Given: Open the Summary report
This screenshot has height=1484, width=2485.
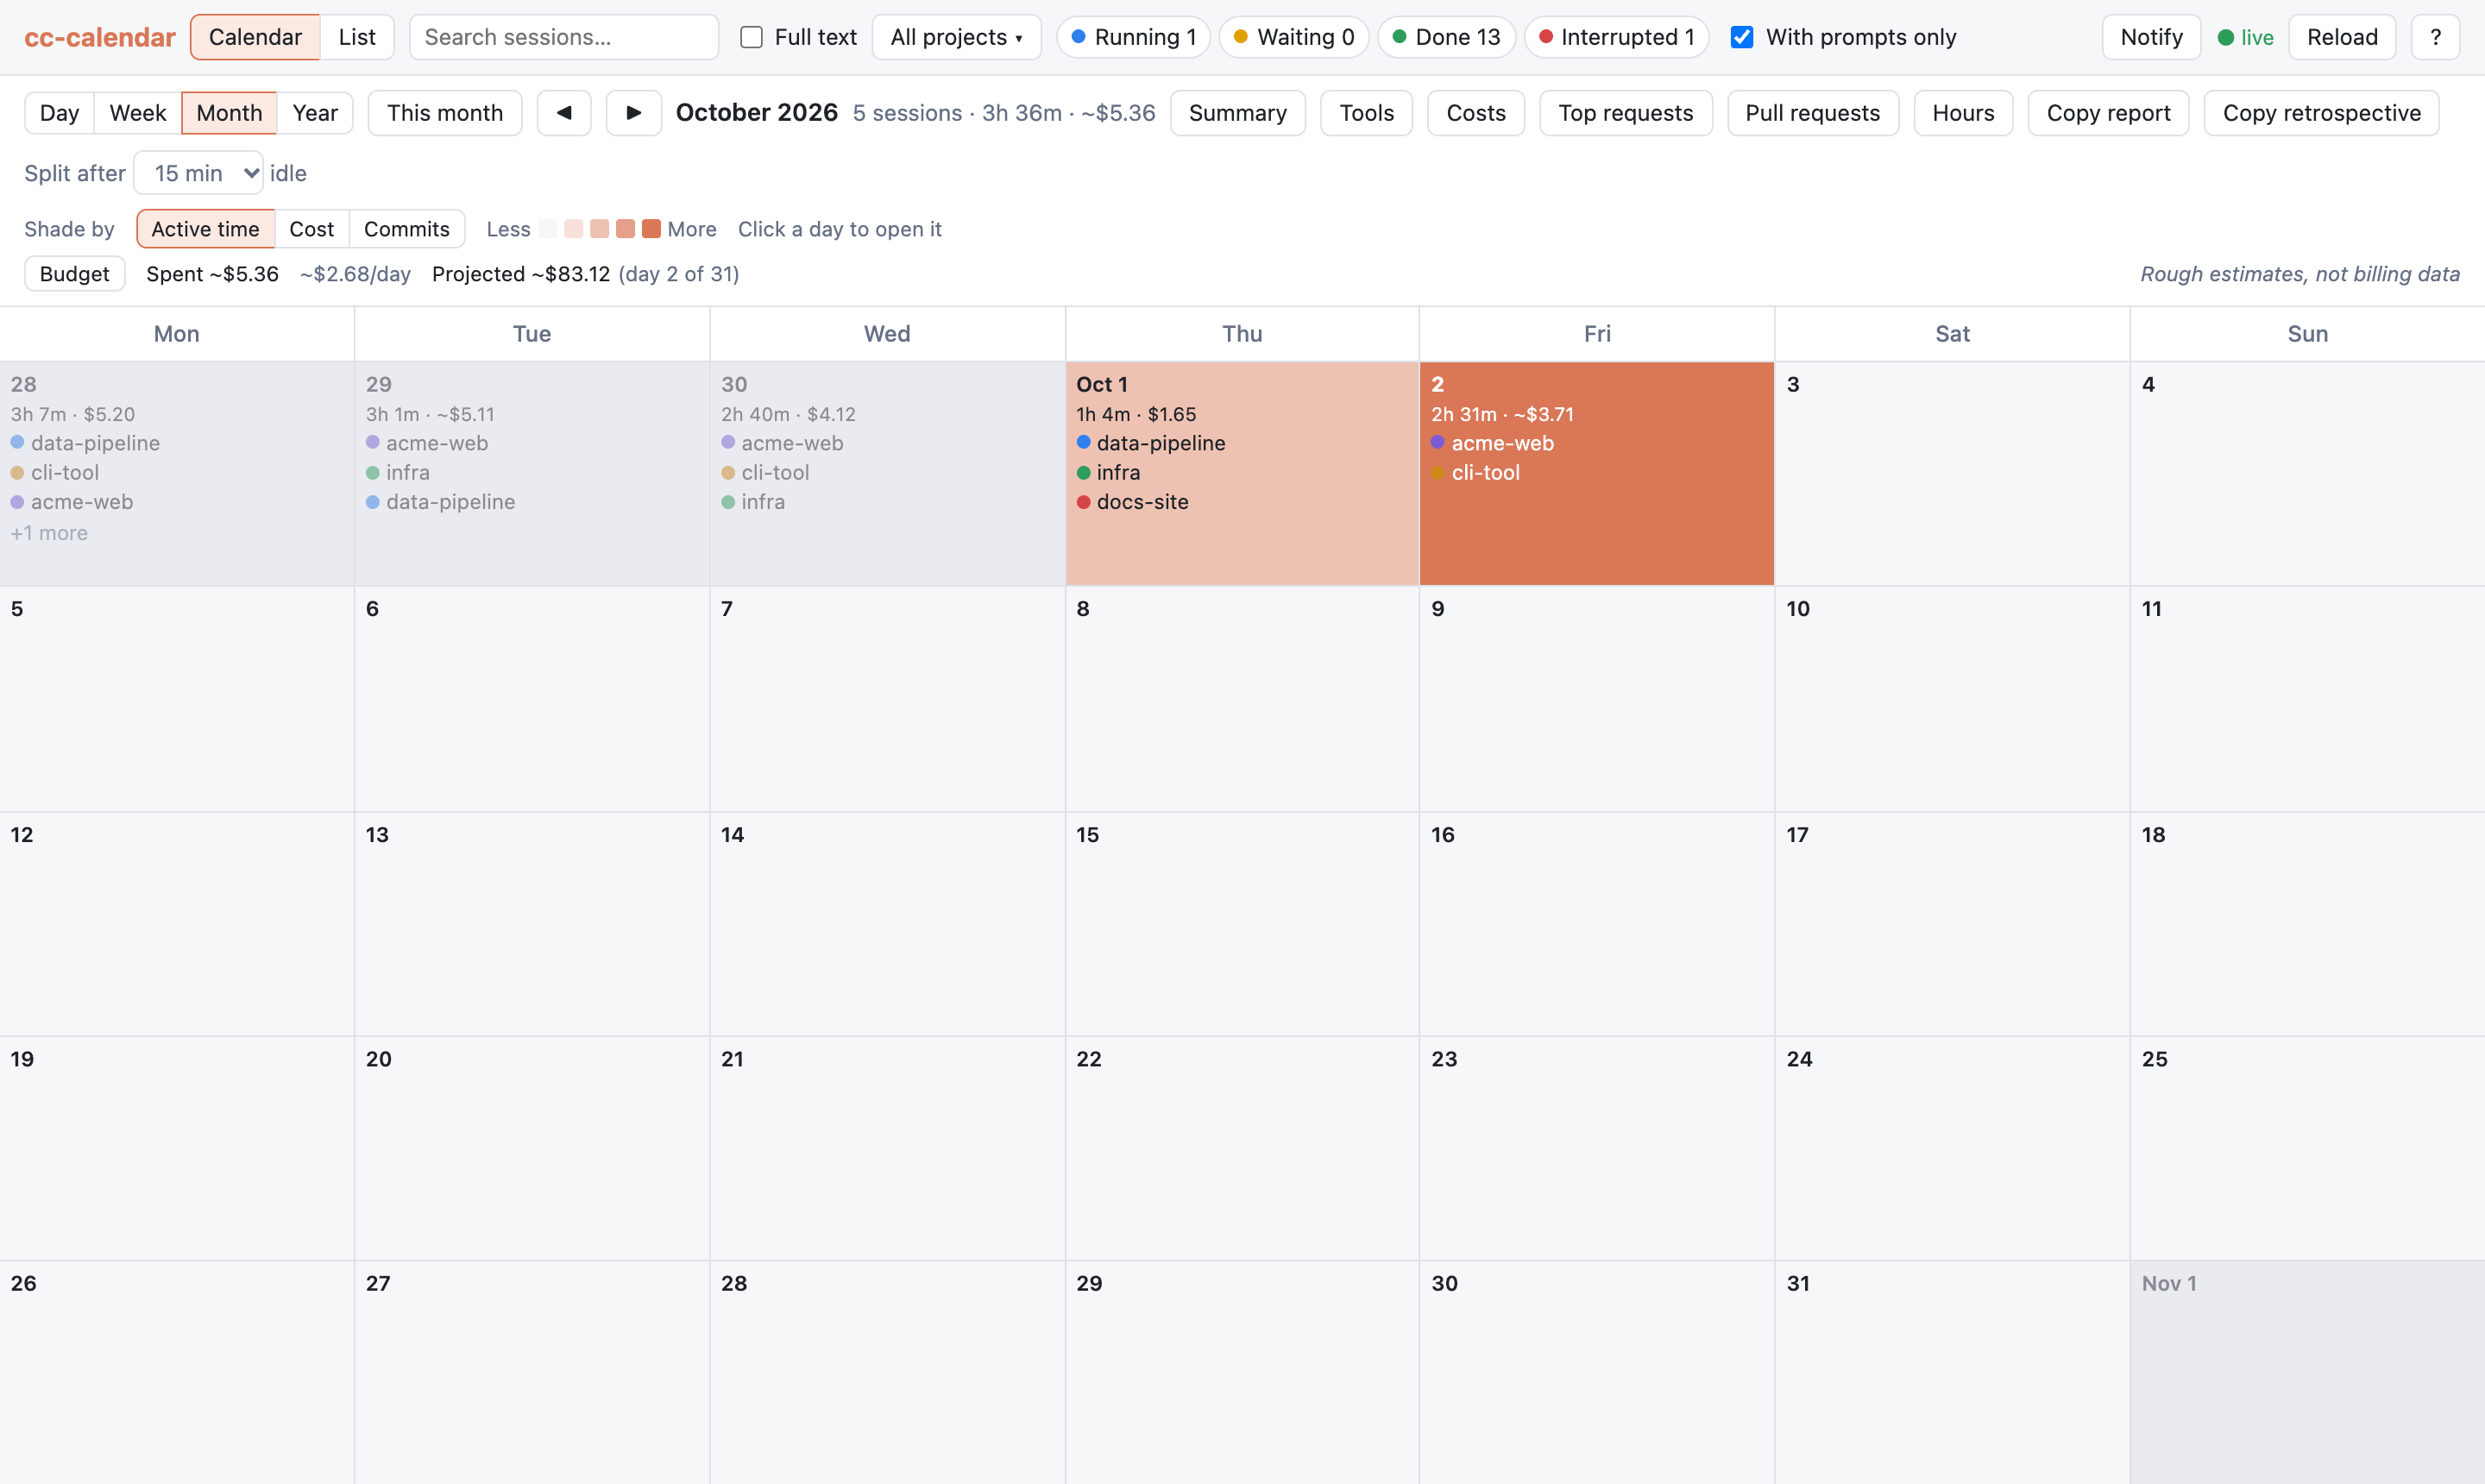Looking at the screenshot, I should pos(1237,113).
